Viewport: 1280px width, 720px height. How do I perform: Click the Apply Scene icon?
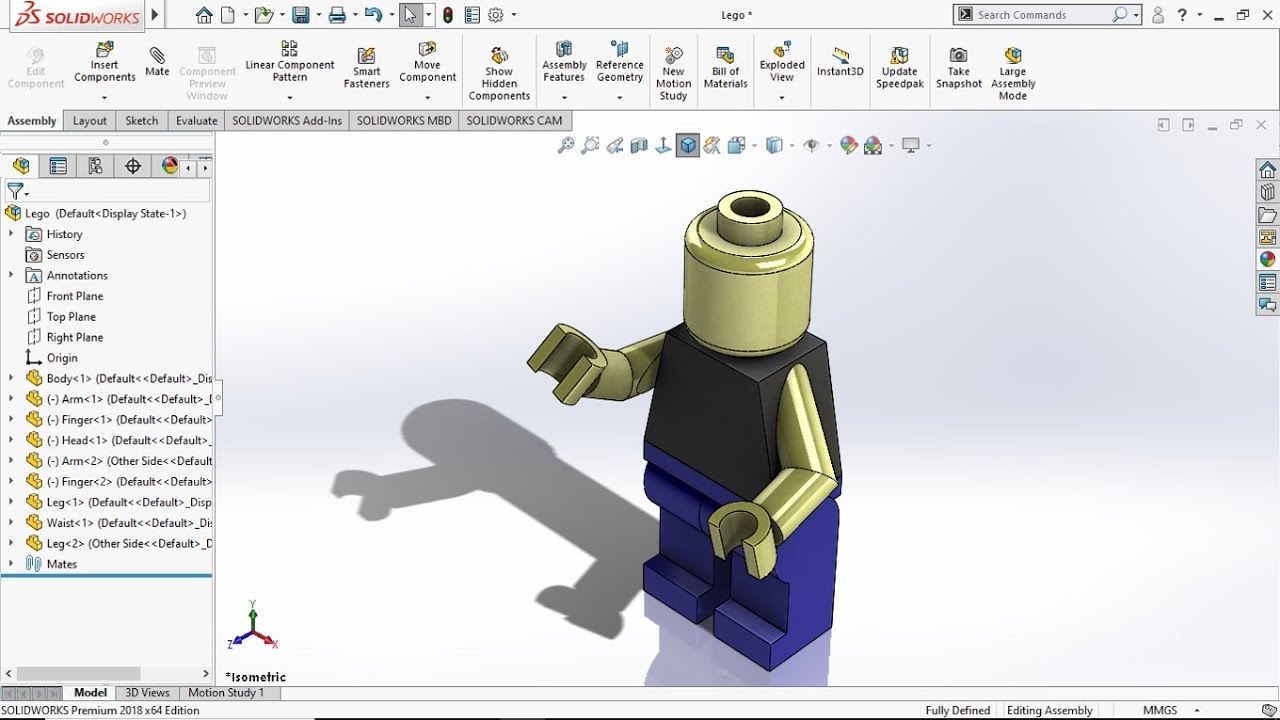pyautogui.click(x=873, y=146)
